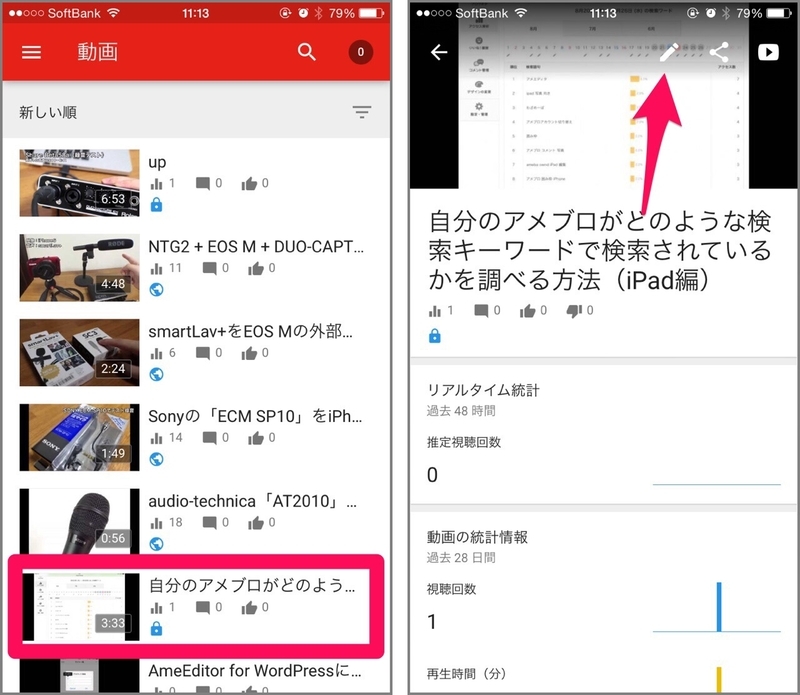
Task: Open the sort filter icon beside 新しい順
Action: (362, 112)
